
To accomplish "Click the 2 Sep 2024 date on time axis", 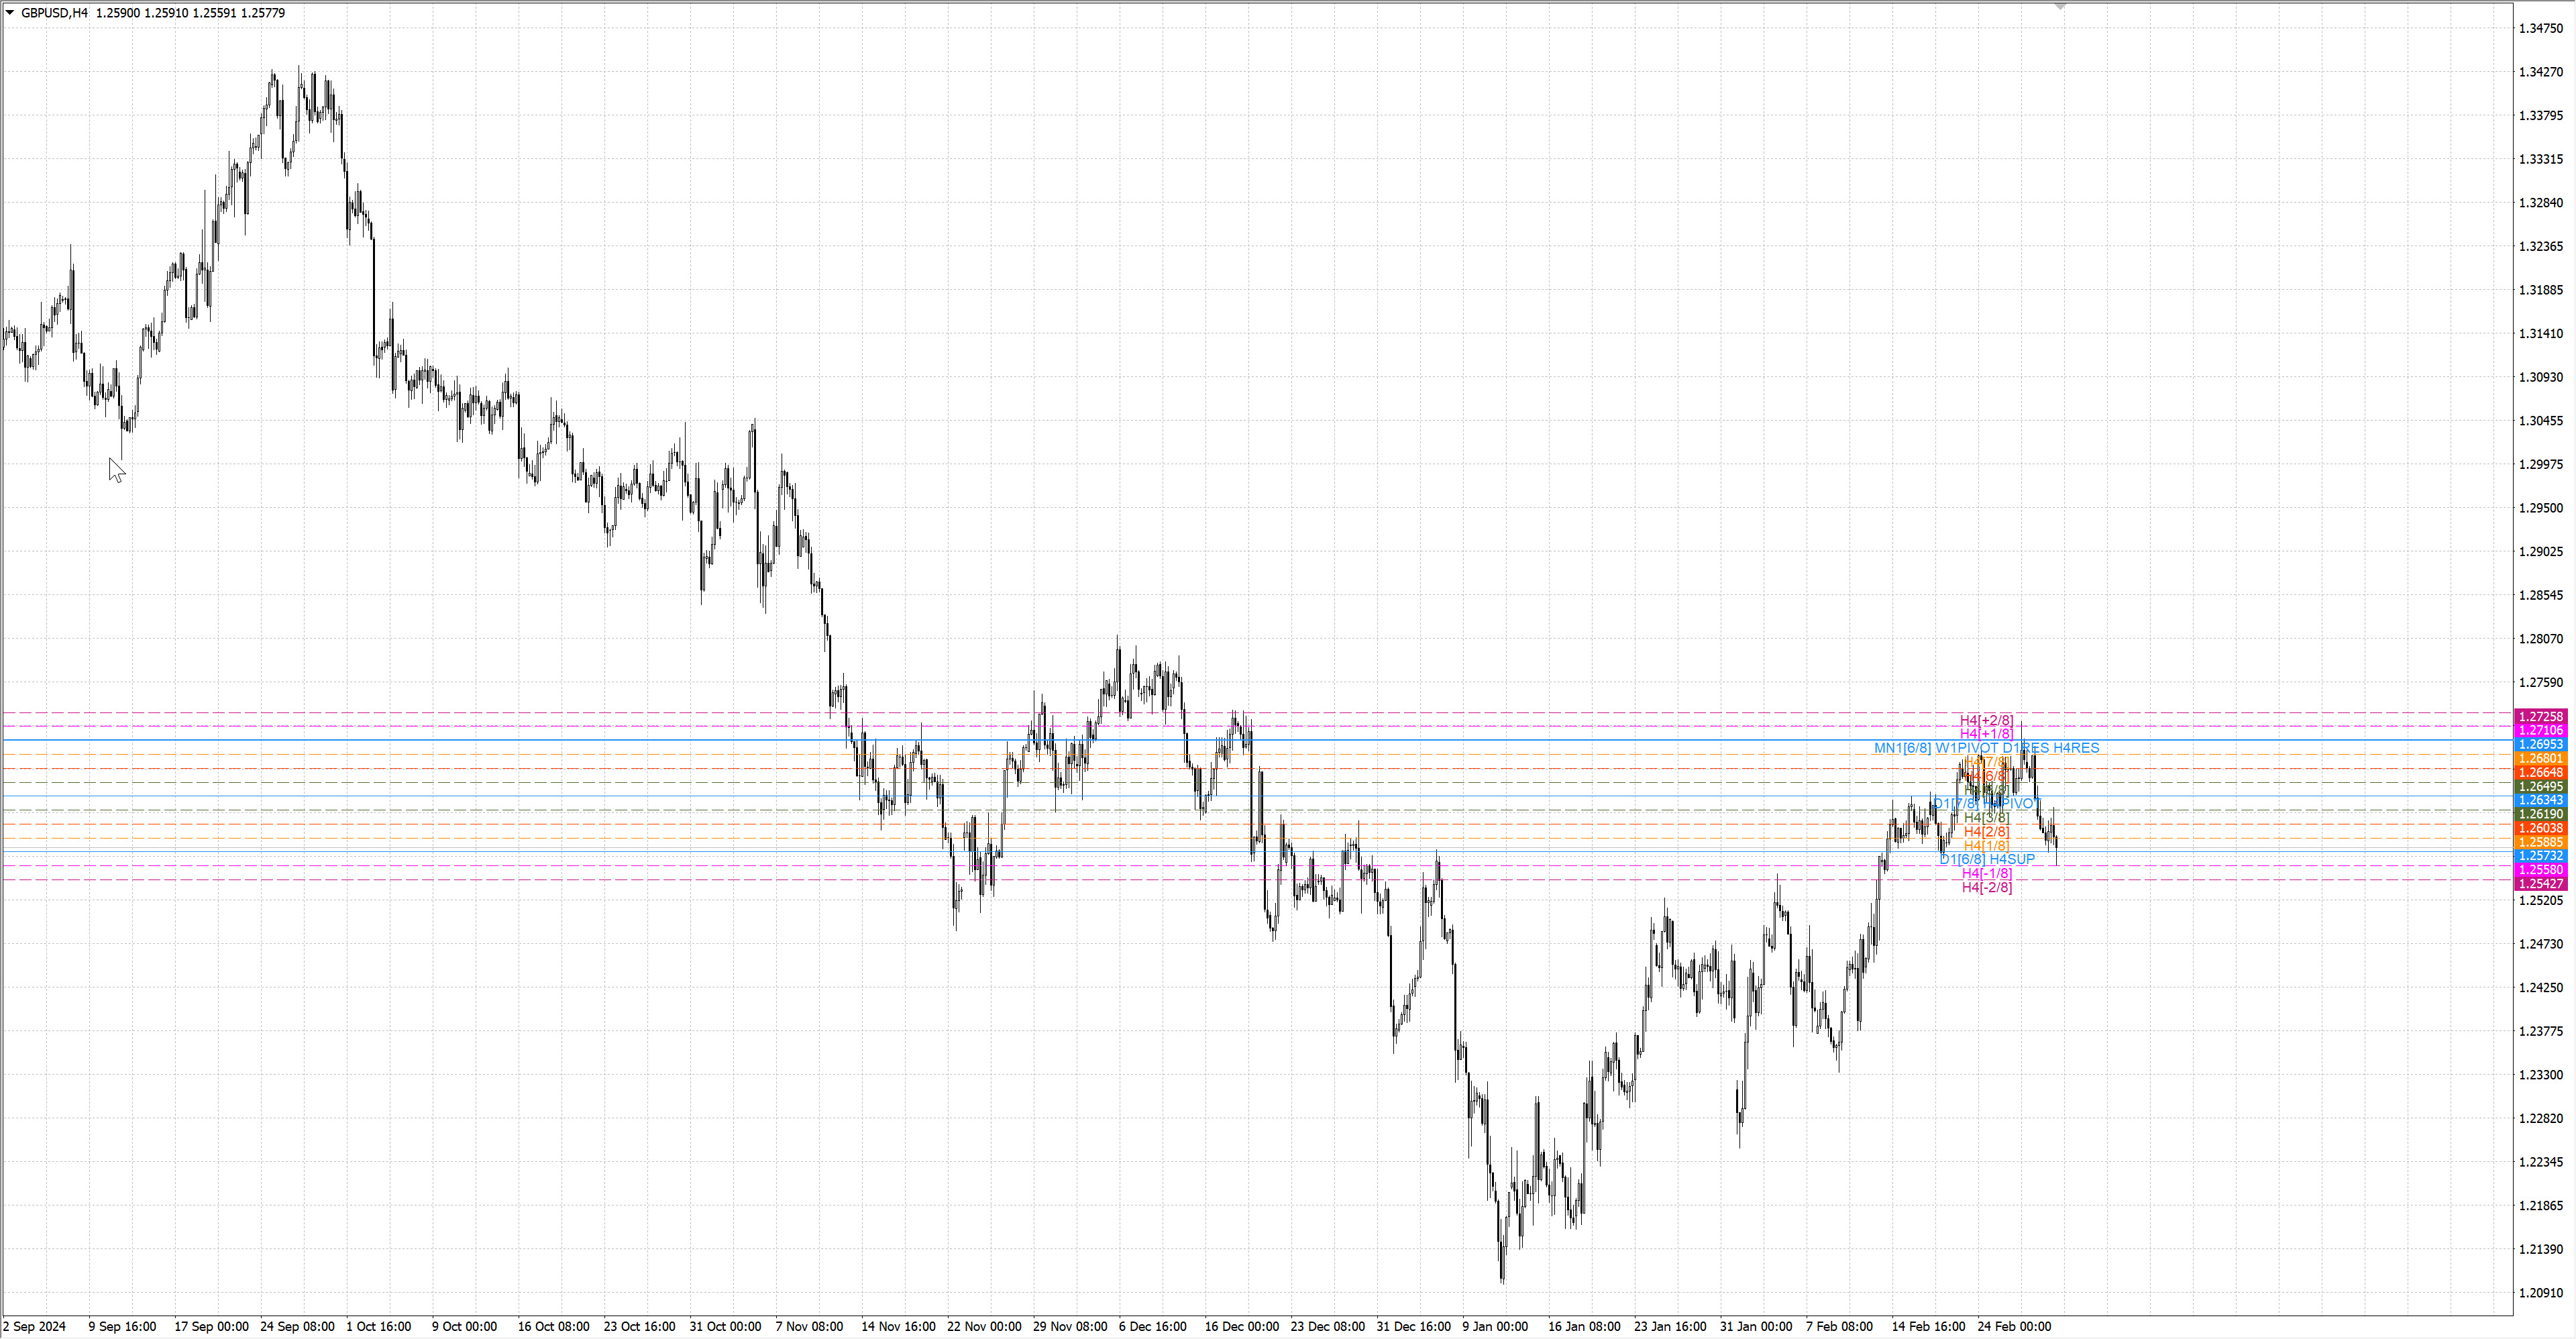I will pyautogui.click(x=34, y=1327).
